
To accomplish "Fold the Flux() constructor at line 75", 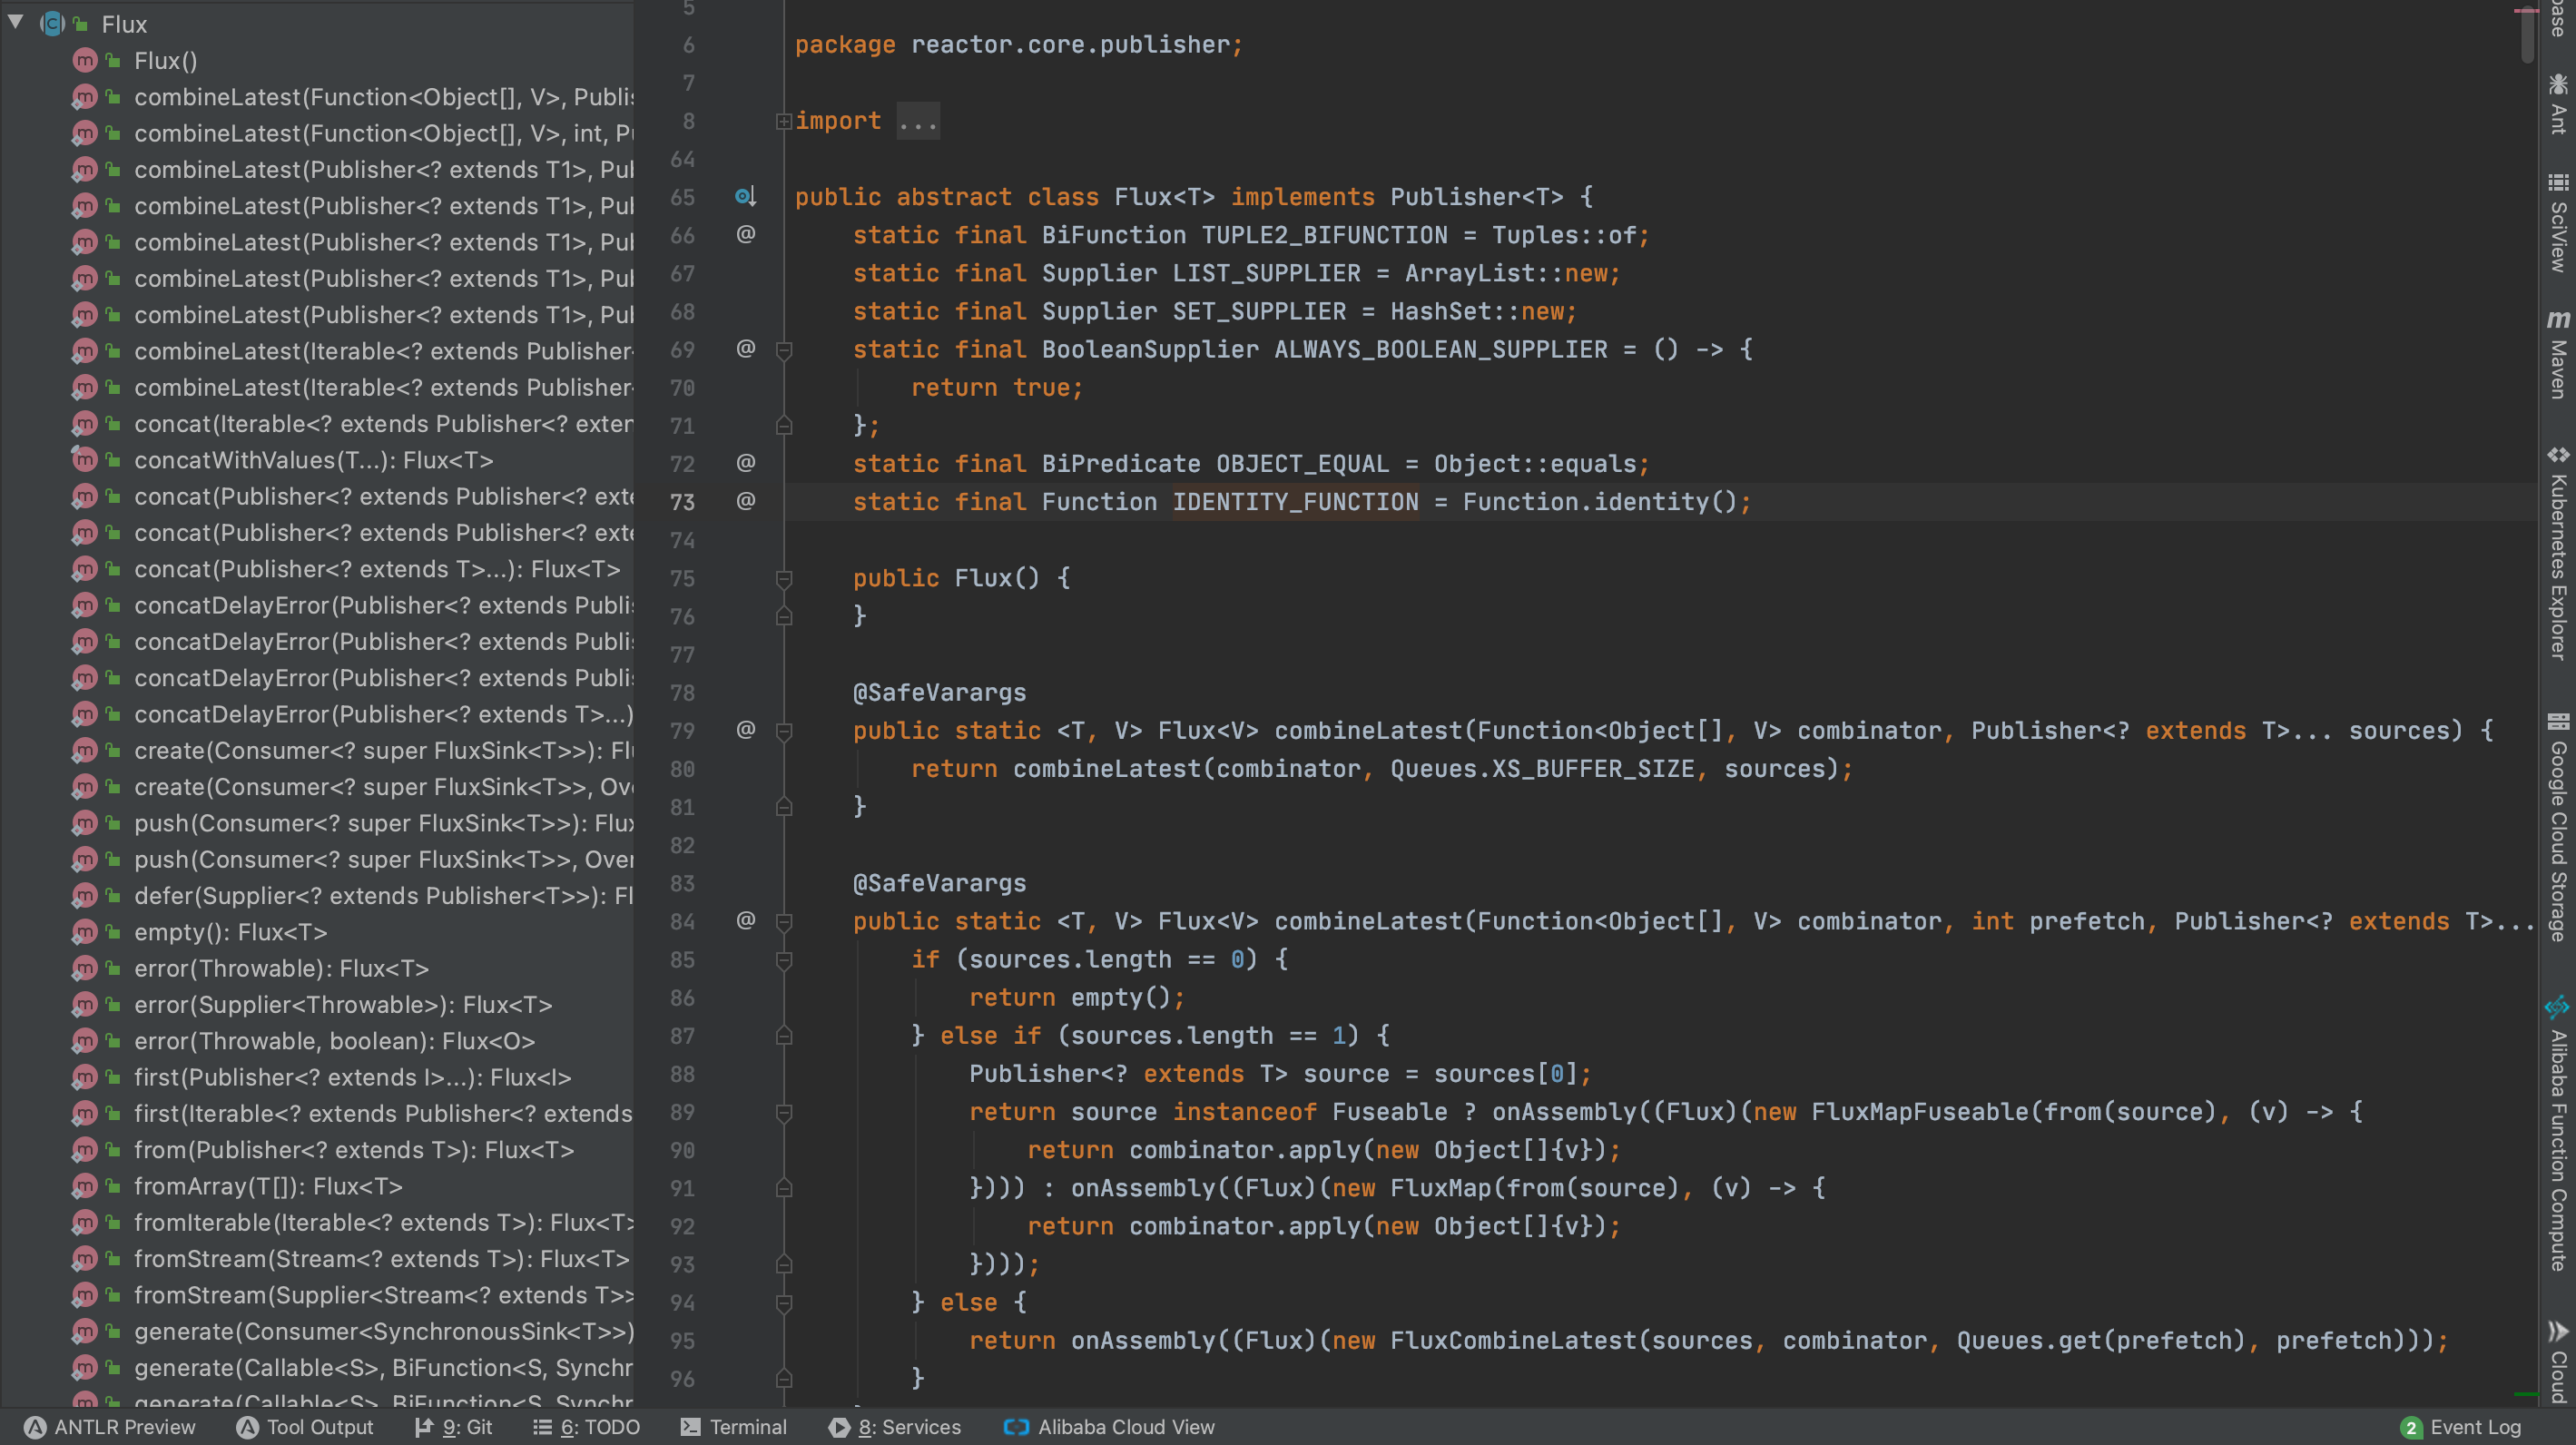I will (x=784, y=578).
